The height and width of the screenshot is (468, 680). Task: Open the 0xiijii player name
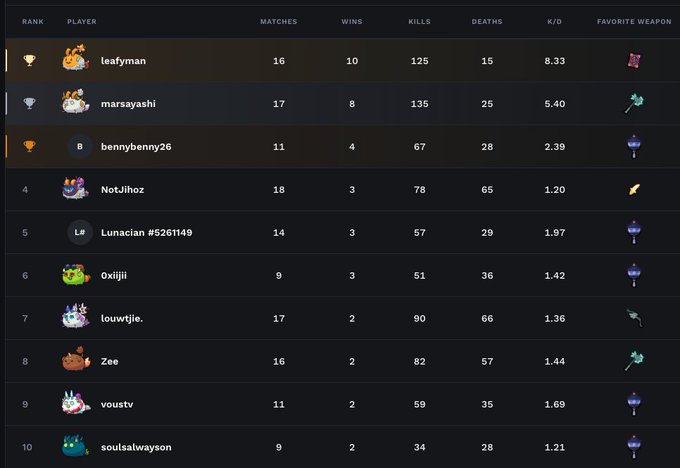(x=114, y=275)
